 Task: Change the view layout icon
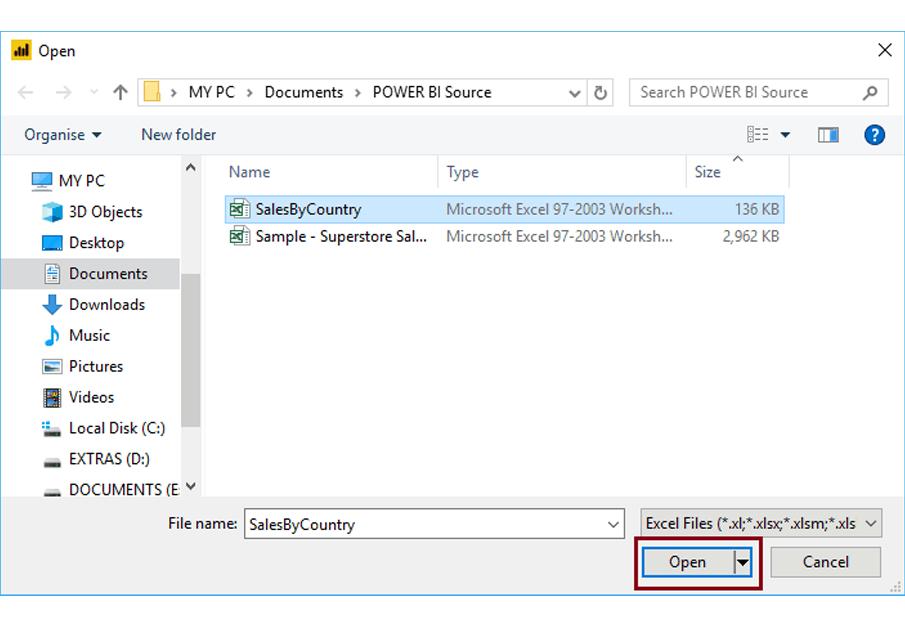point(758,135)
